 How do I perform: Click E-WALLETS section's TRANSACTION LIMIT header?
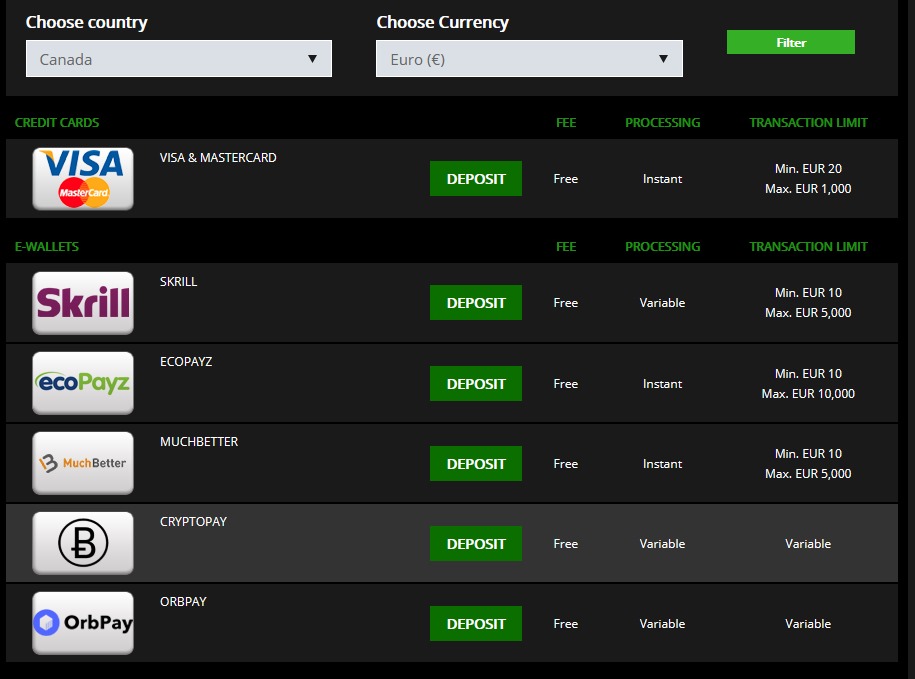808,247
